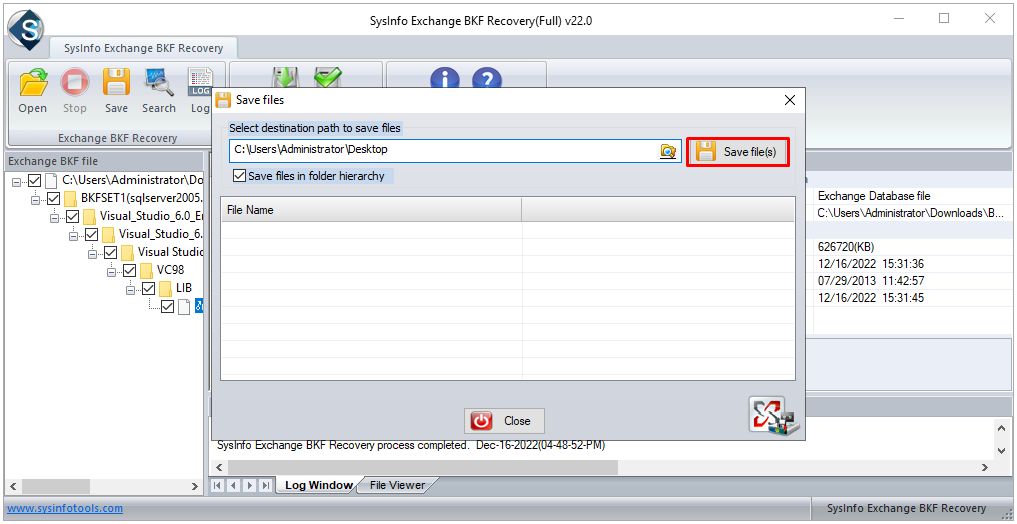Click the floppy icon in the Save files title
Image resolution: width=1017 pixels, height=524 pixels.
point(223,100)
